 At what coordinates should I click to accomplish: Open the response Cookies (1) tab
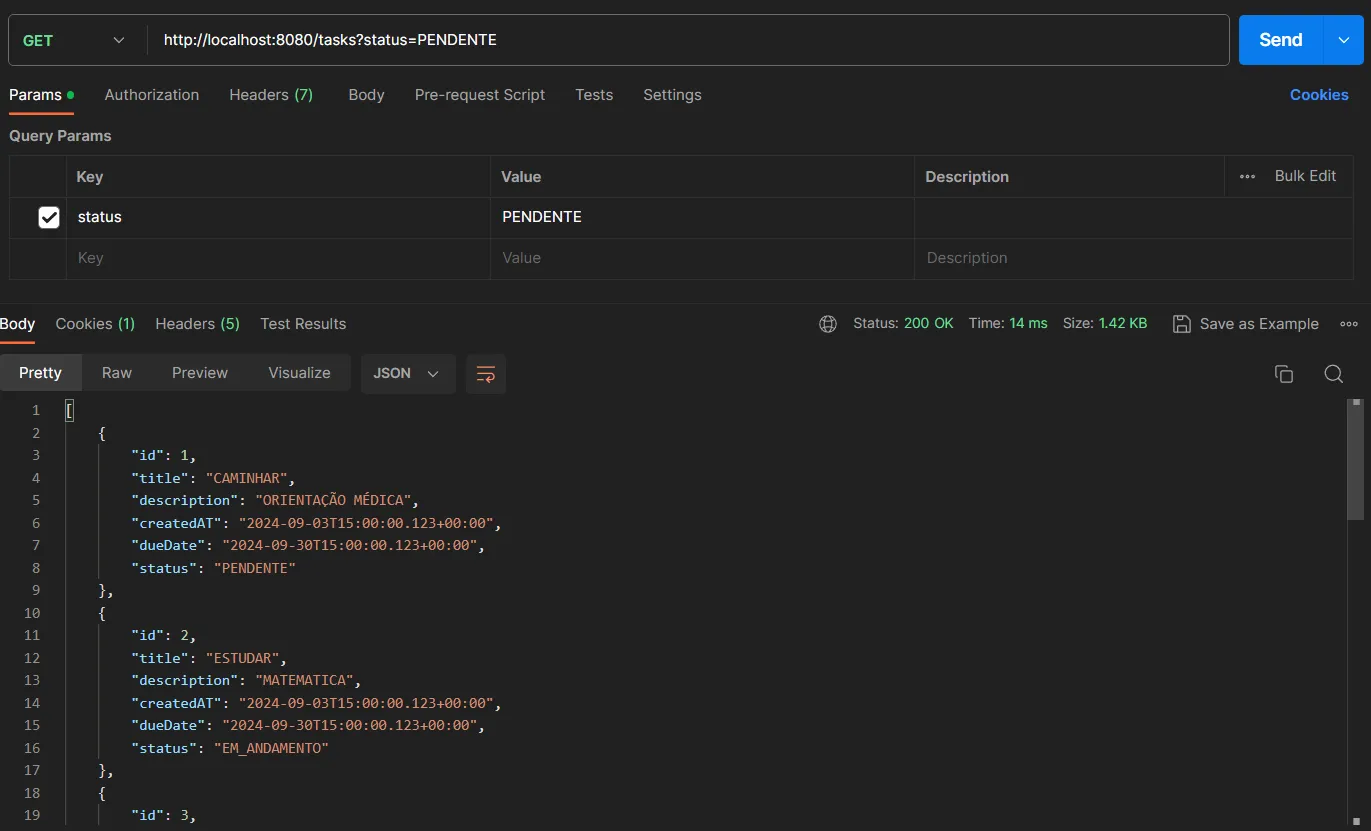(95, 324)
